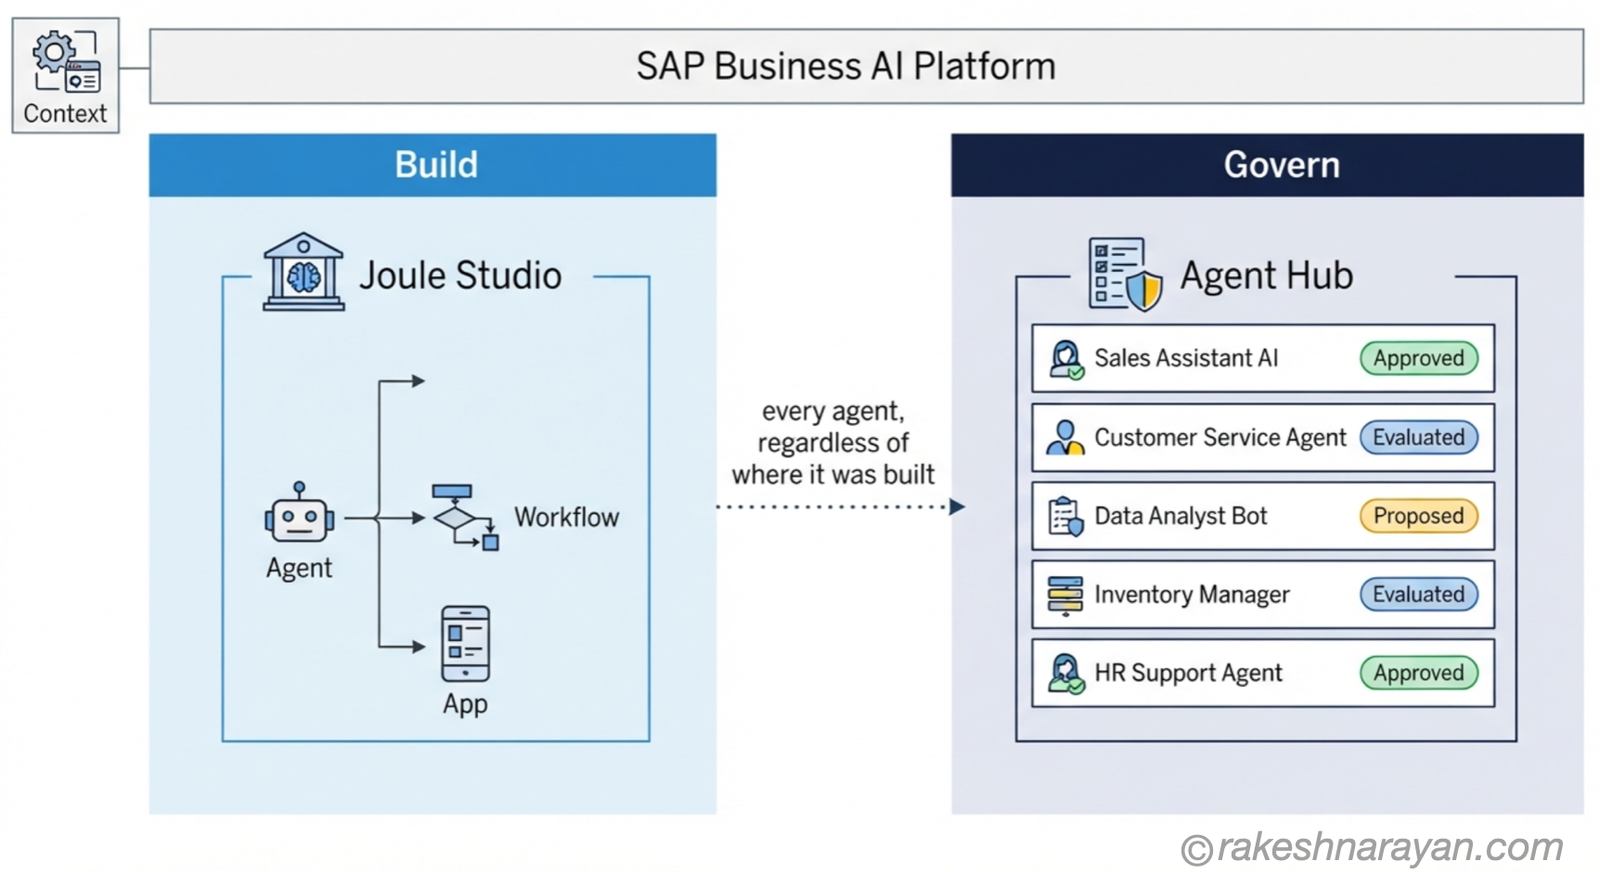Click the "every agent, regardless of where it was built" caption

tap(833, 443)
